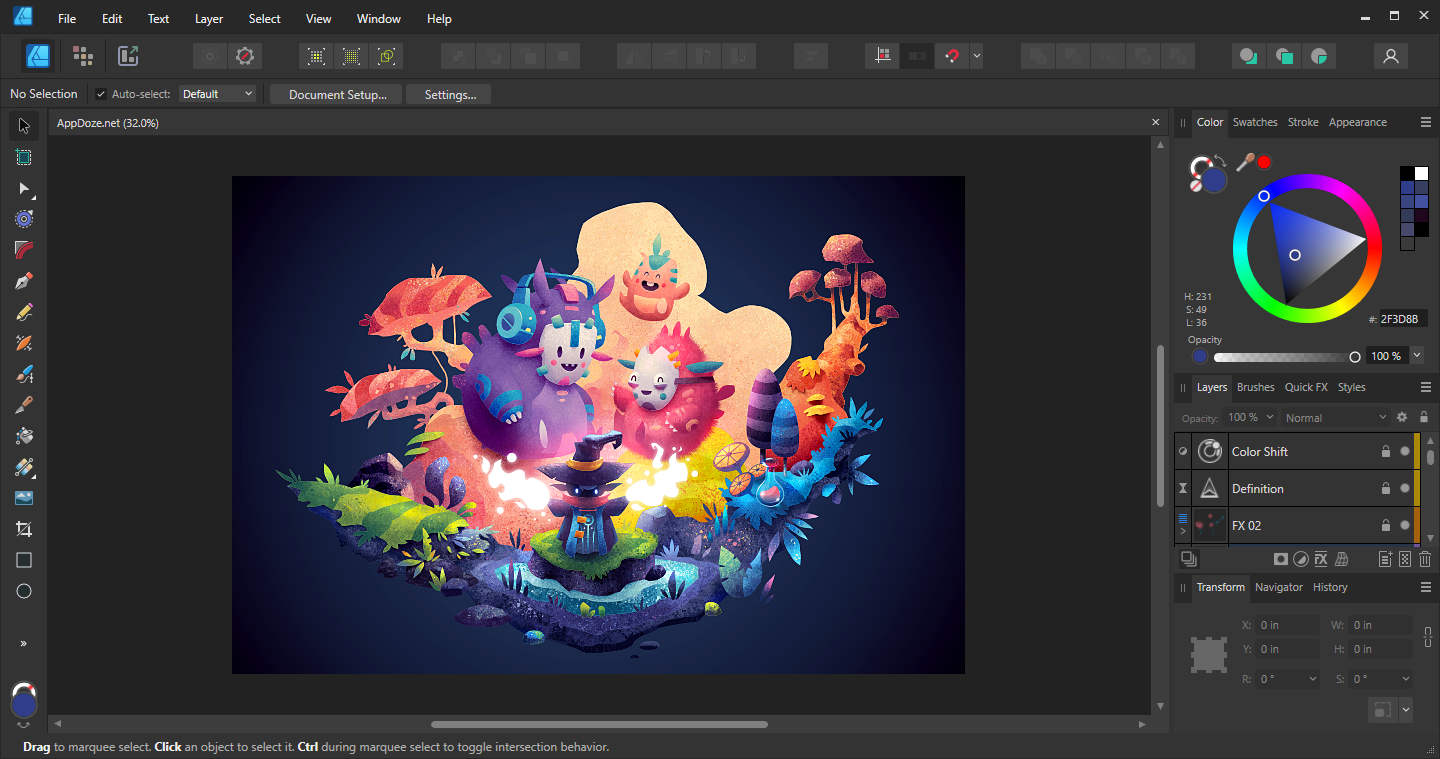Open the Auto-select Default dropdown

pyautogui.click(x=218, y=93)
